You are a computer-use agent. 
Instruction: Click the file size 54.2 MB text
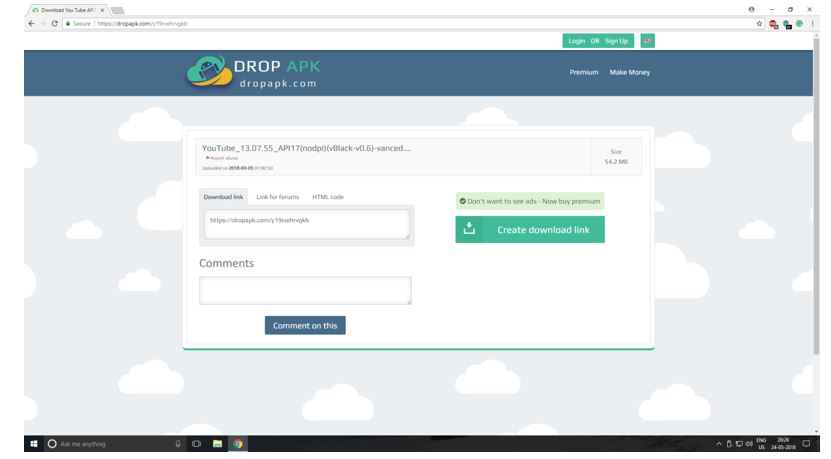pyautogui.click(x=616, y=162)
